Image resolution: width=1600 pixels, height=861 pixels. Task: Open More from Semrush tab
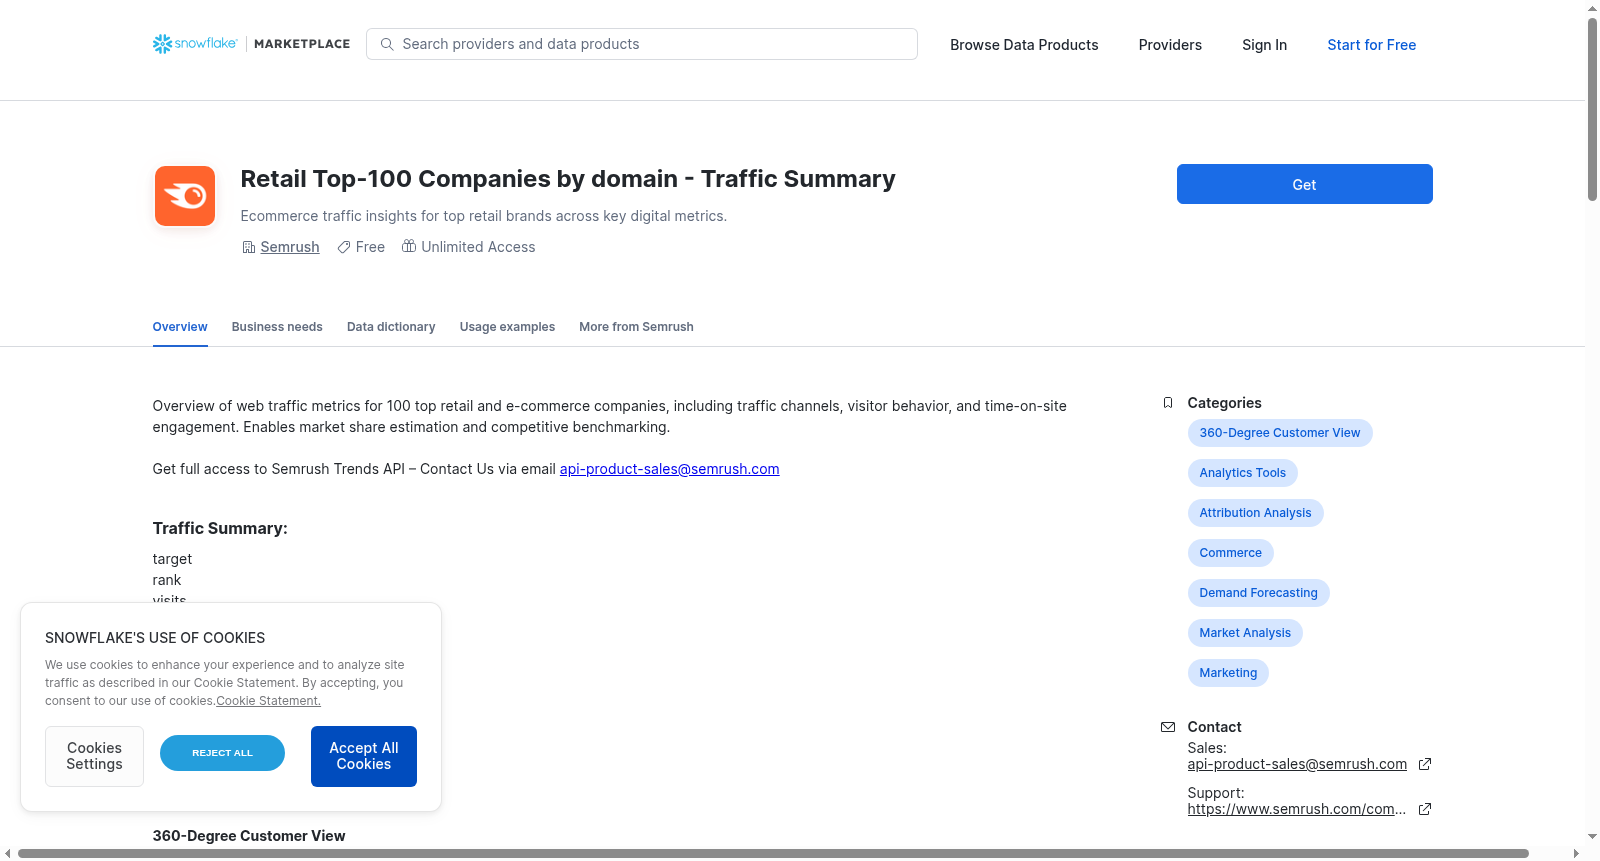click(x=636, y=327)
